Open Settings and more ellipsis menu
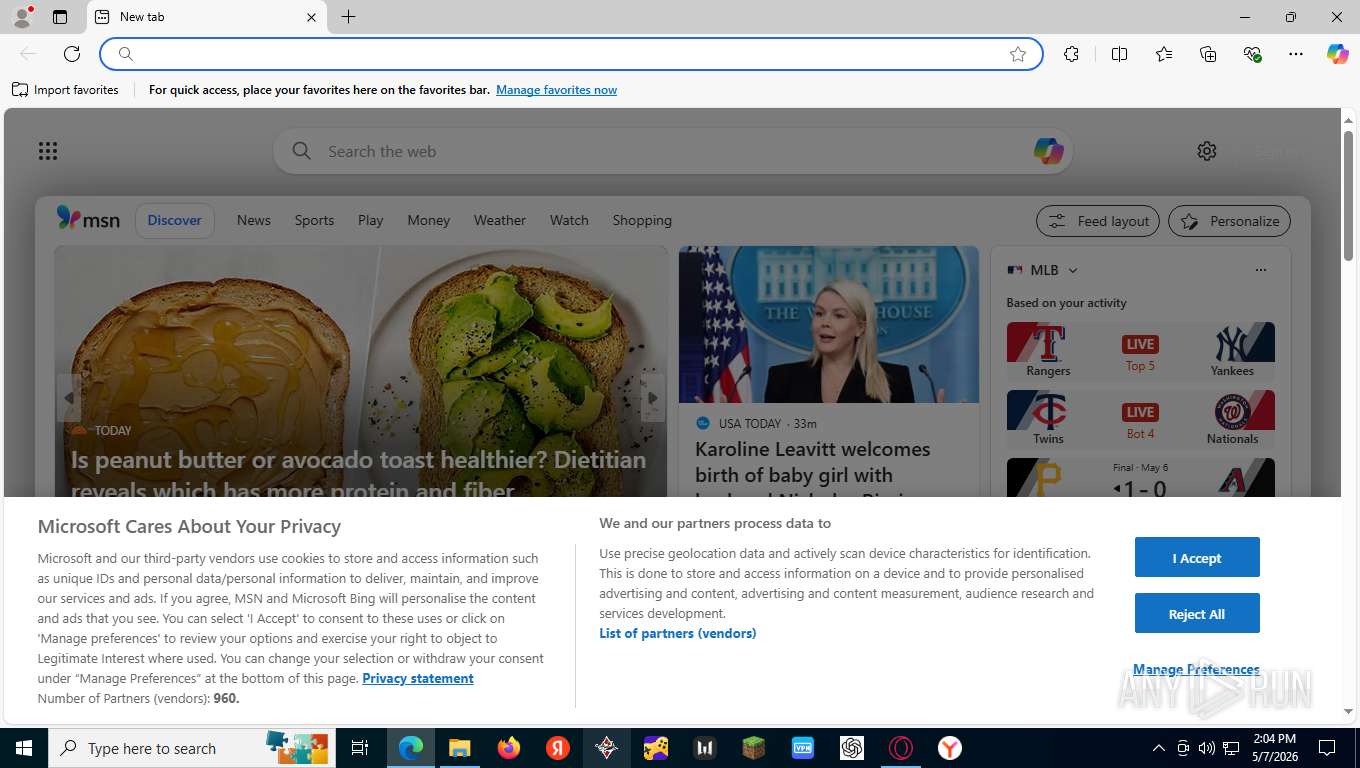1360x768 pixels. 1296,54
